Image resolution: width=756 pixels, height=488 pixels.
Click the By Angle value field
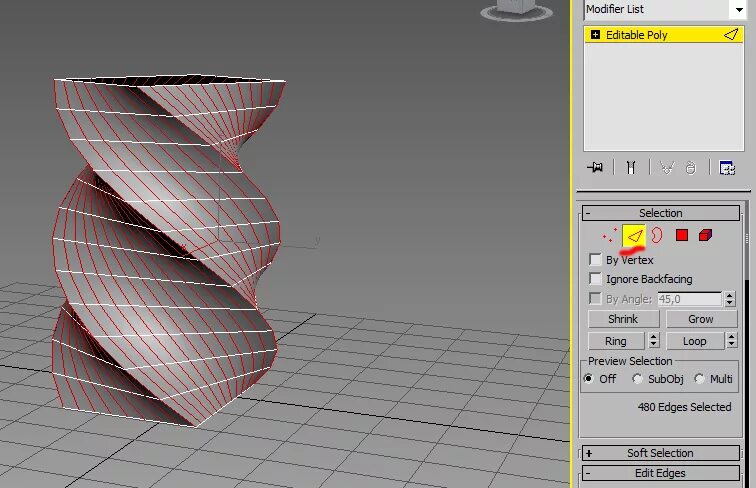pyautogui.click(x=689, y=299)
